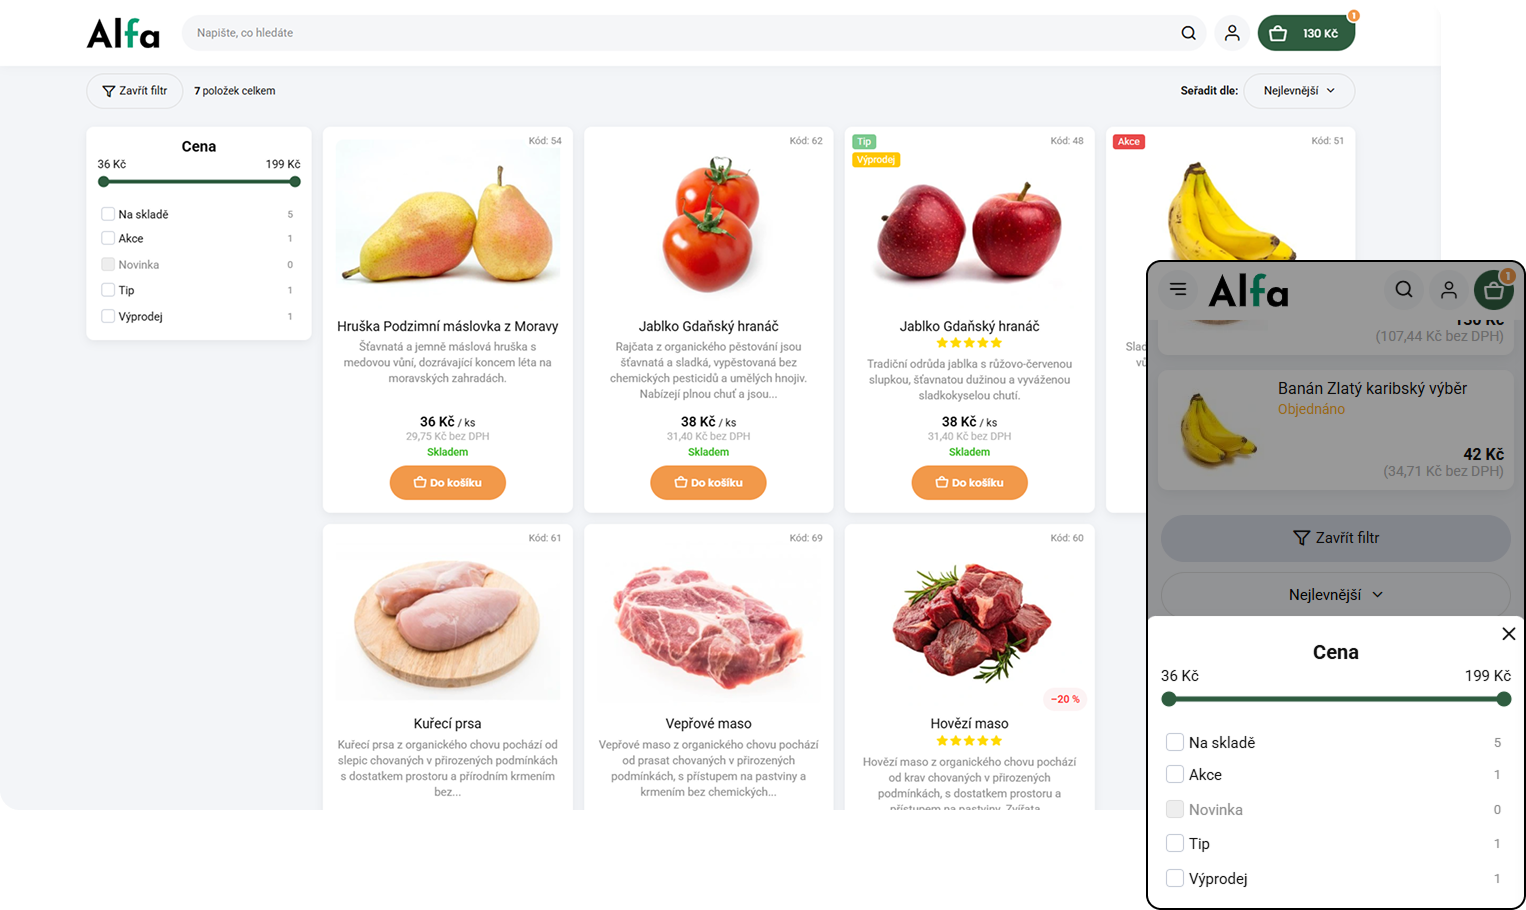The image size is (1526, 910).
Task: Open the user account icon in desktop header
Action: [x=1232, y=33]
